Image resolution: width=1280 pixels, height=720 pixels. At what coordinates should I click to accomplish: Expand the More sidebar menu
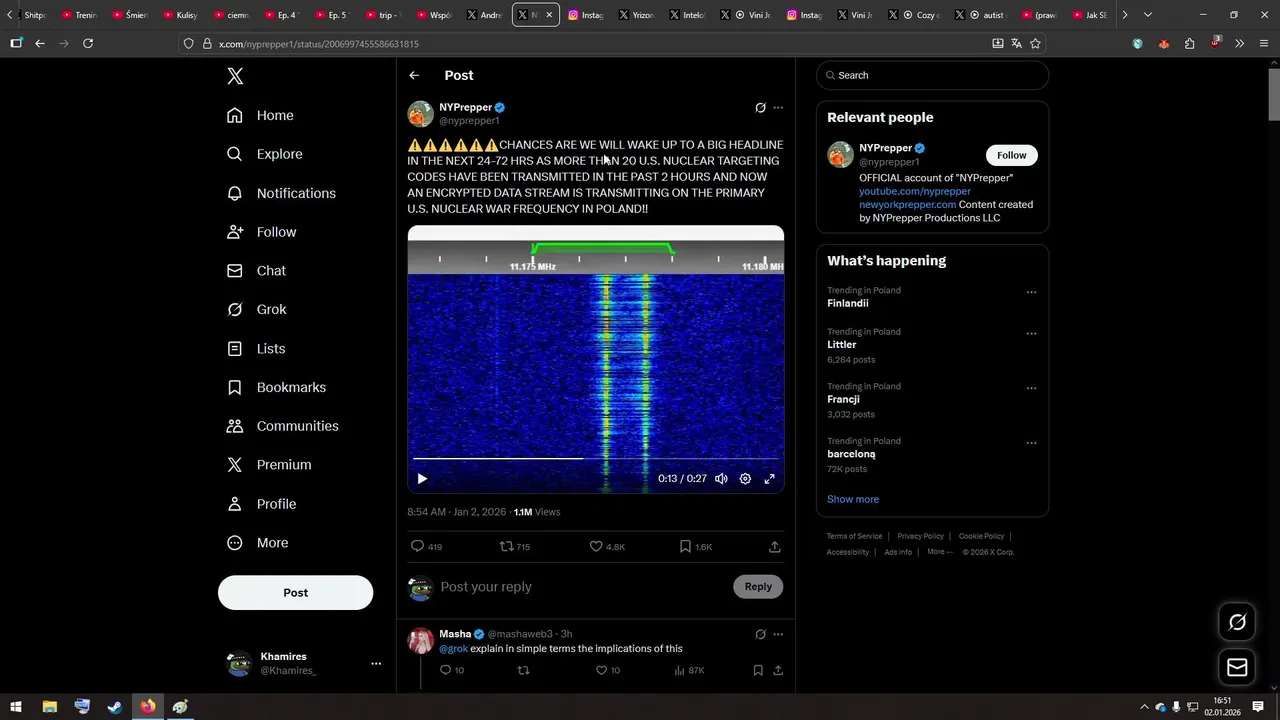[x=257, y=543]
